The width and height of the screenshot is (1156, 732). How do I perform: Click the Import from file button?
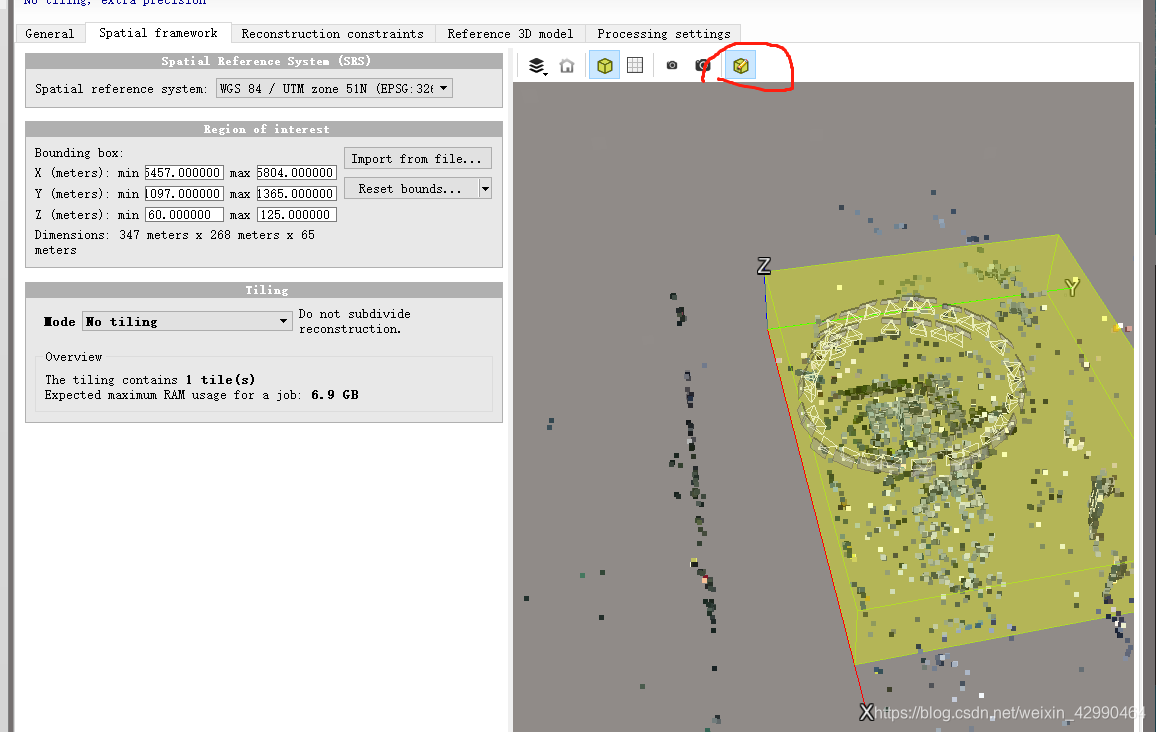point(417,158)
